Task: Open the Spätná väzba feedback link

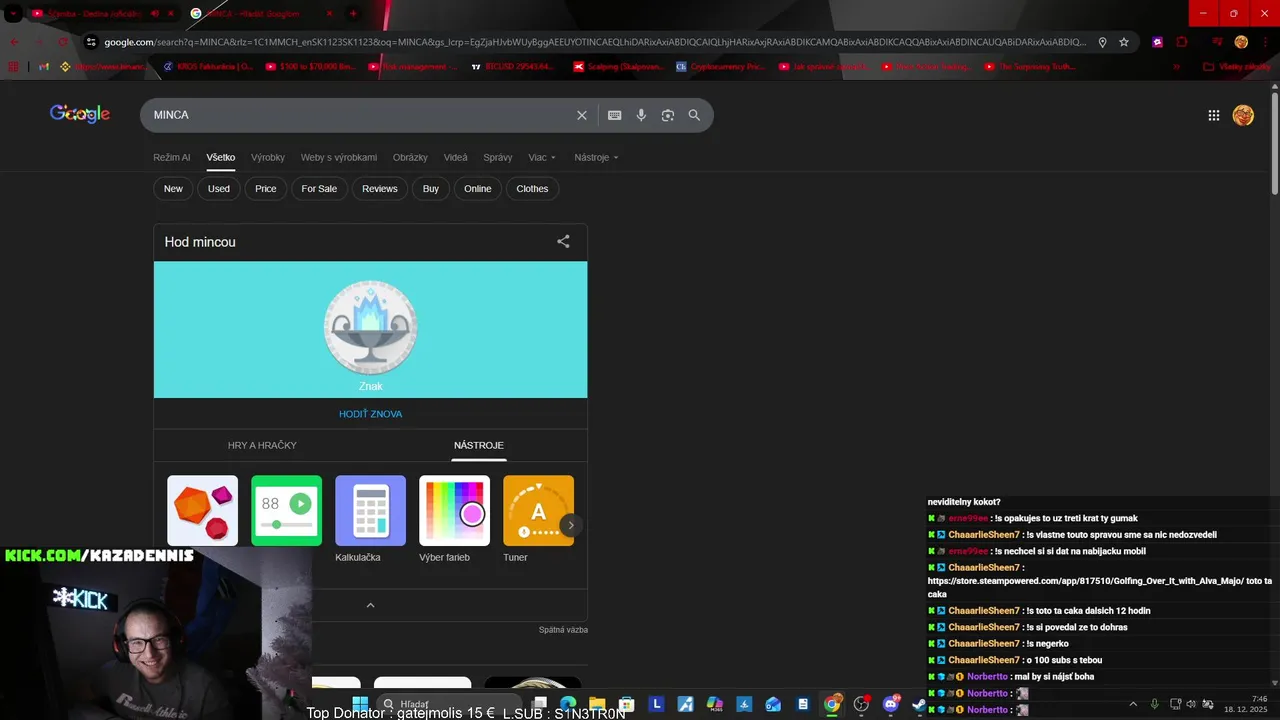Action: [x=563, y=630]
